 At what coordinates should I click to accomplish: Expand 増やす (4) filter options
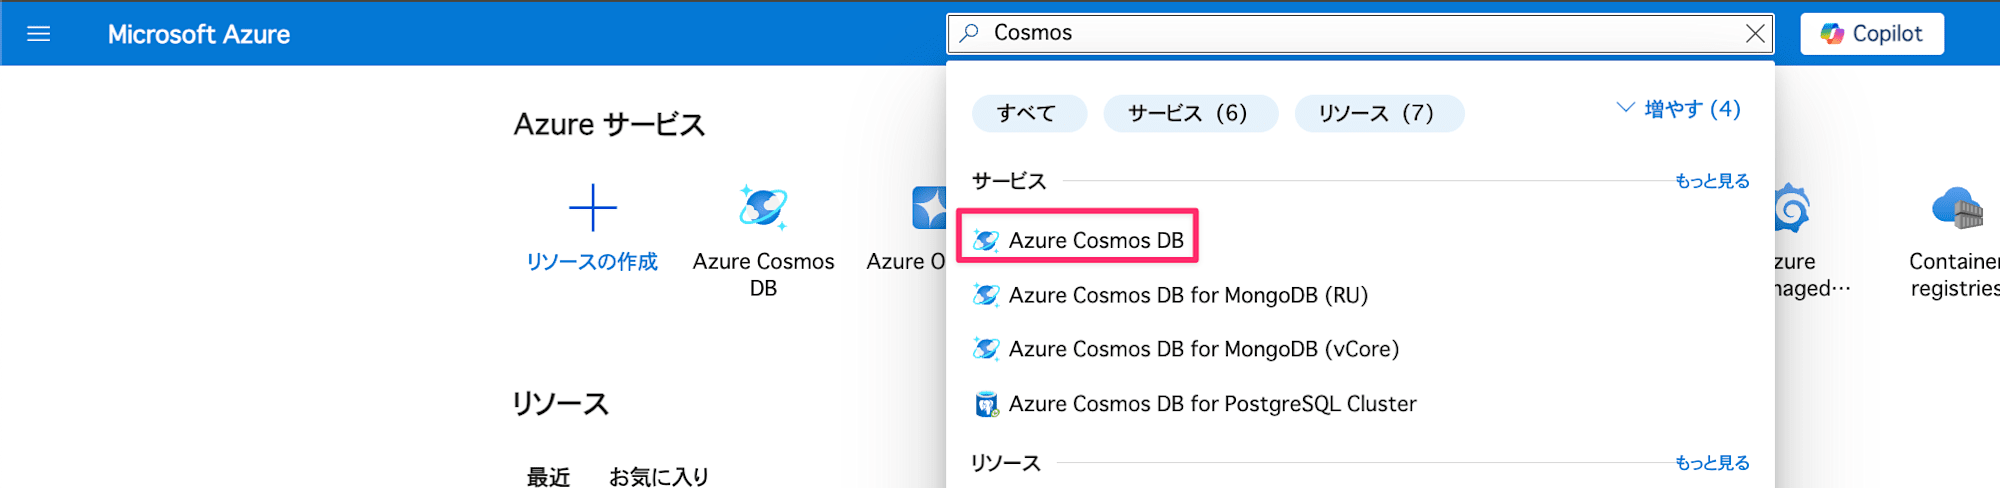[x=1679, y=109]
